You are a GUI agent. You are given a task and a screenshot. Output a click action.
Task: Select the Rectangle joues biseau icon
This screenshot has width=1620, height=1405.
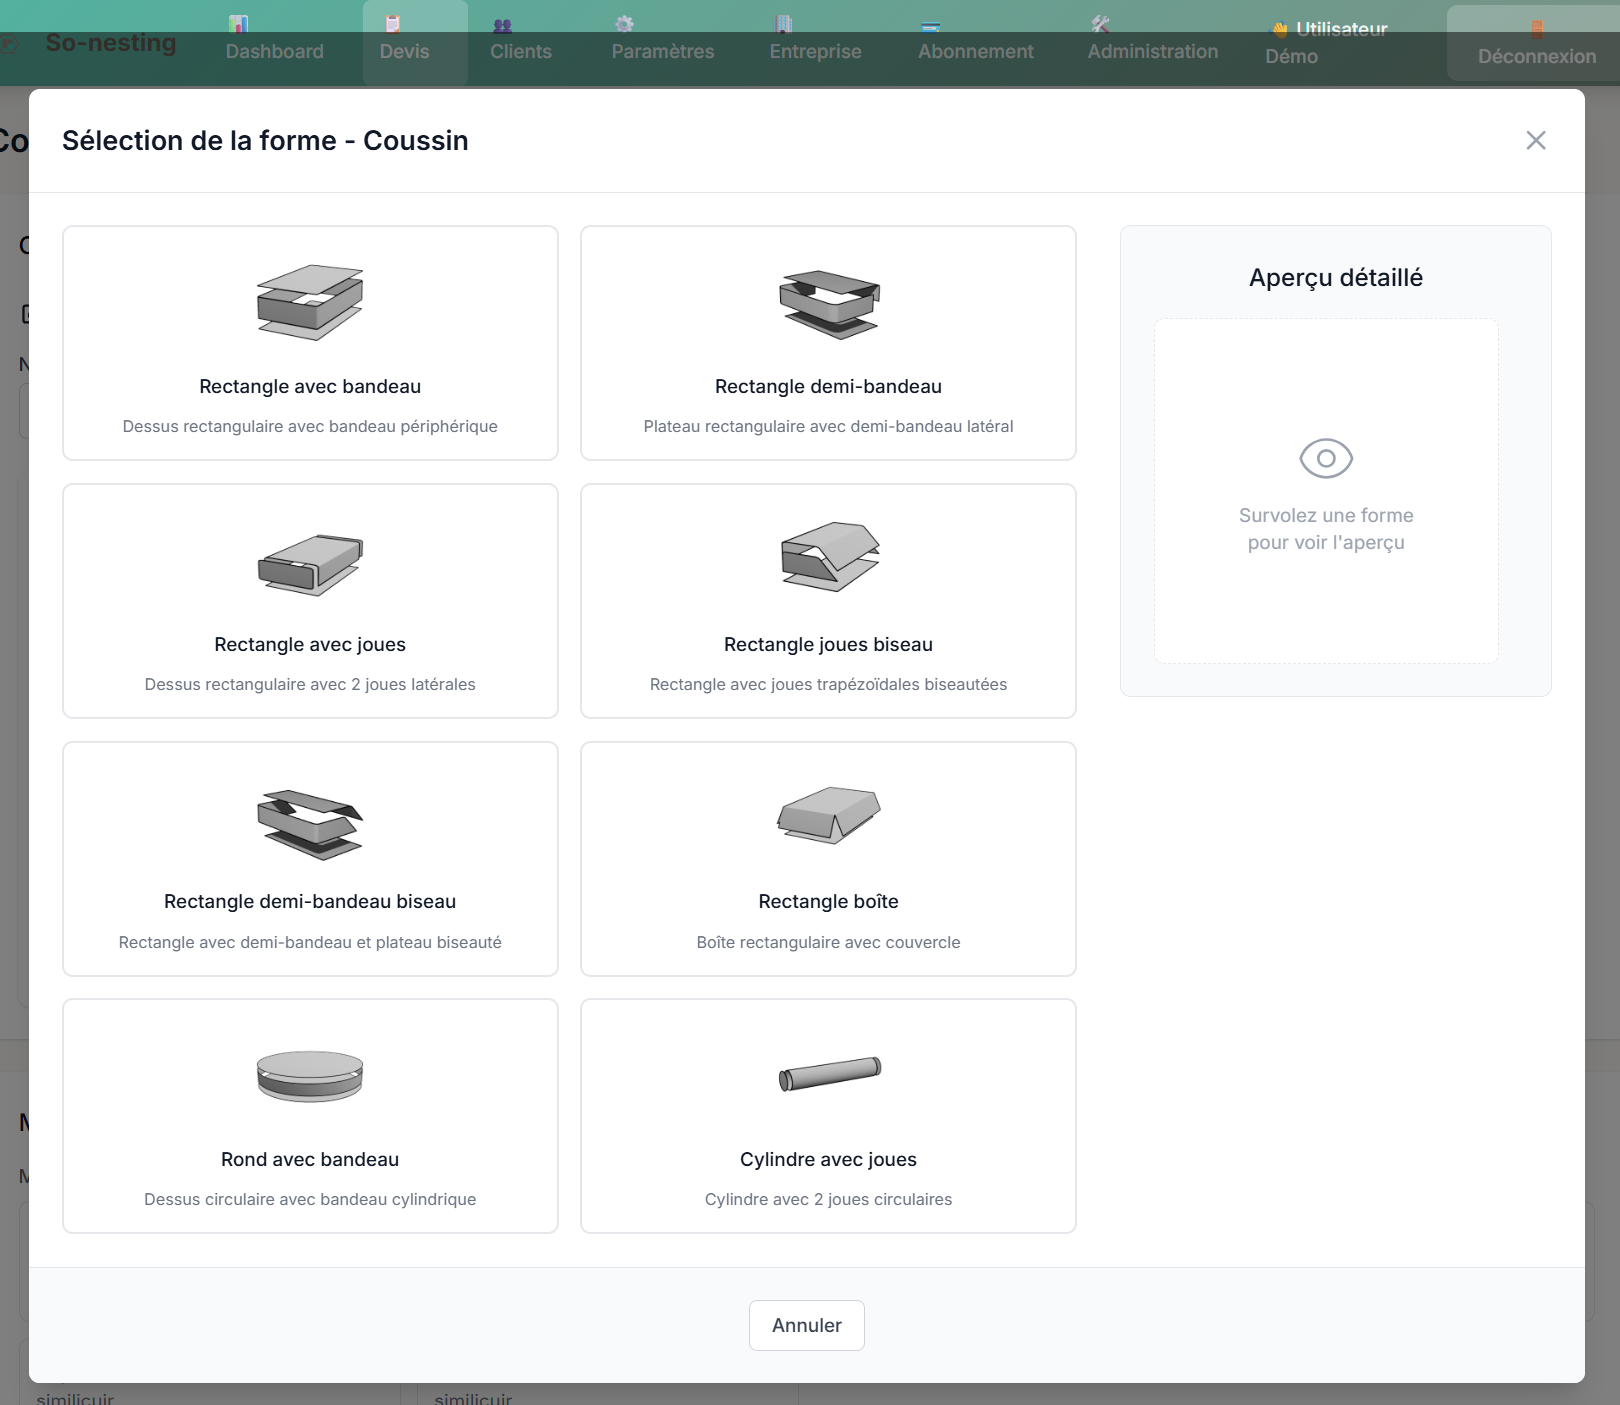coord(828,557)
